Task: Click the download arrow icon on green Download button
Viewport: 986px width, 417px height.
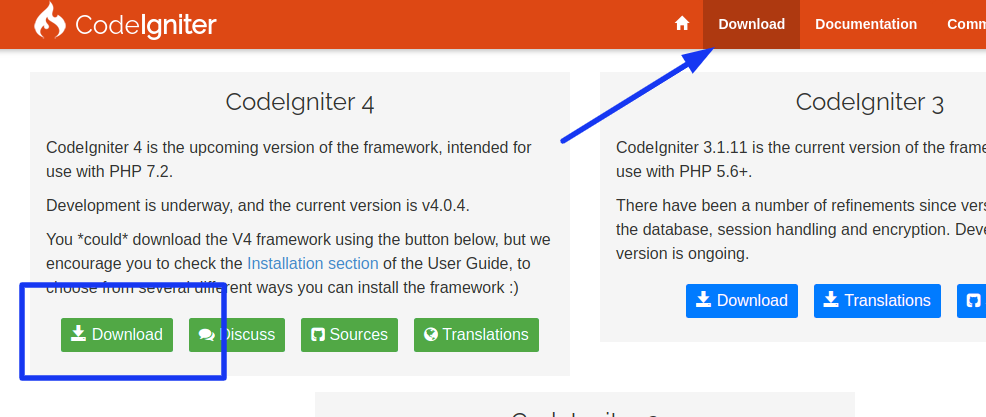Action: click(x=78, y=333)
